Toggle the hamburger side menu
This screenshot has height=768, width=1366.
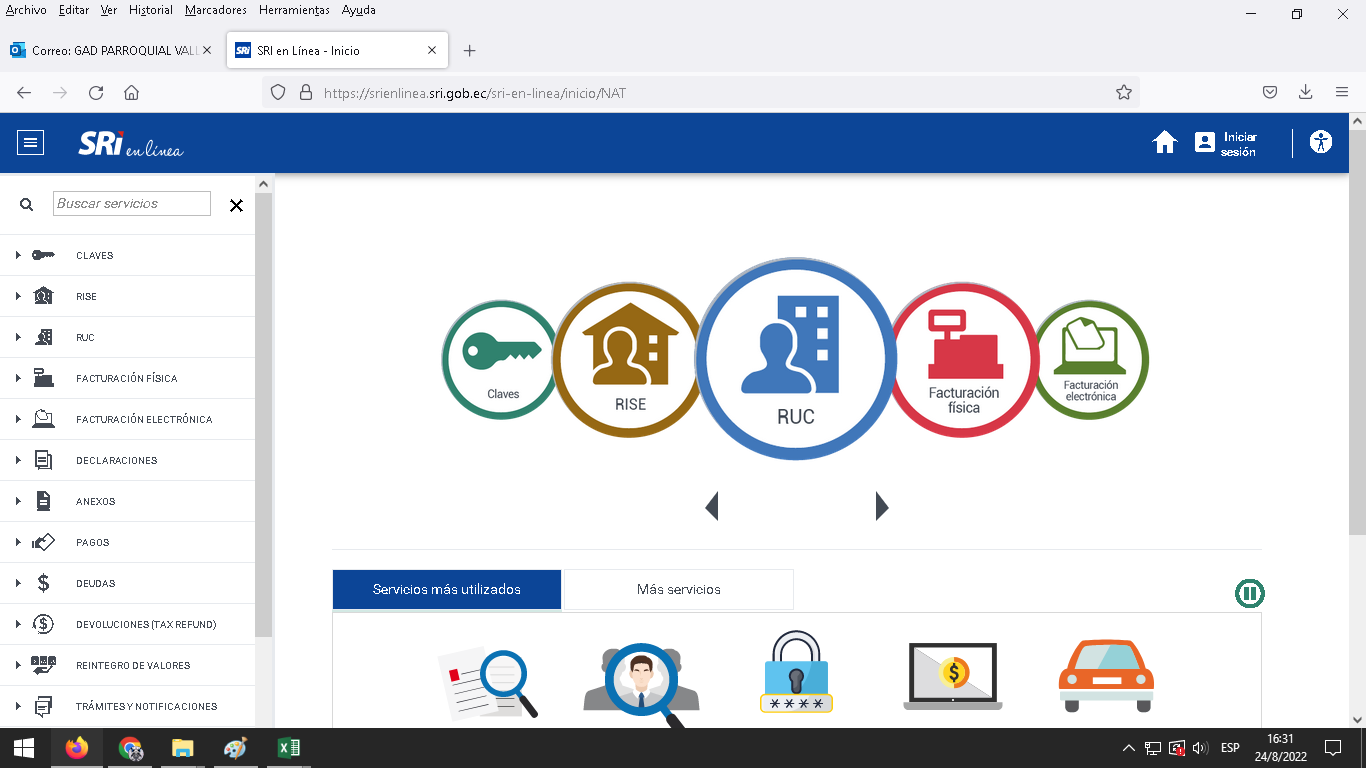[31, 143]
